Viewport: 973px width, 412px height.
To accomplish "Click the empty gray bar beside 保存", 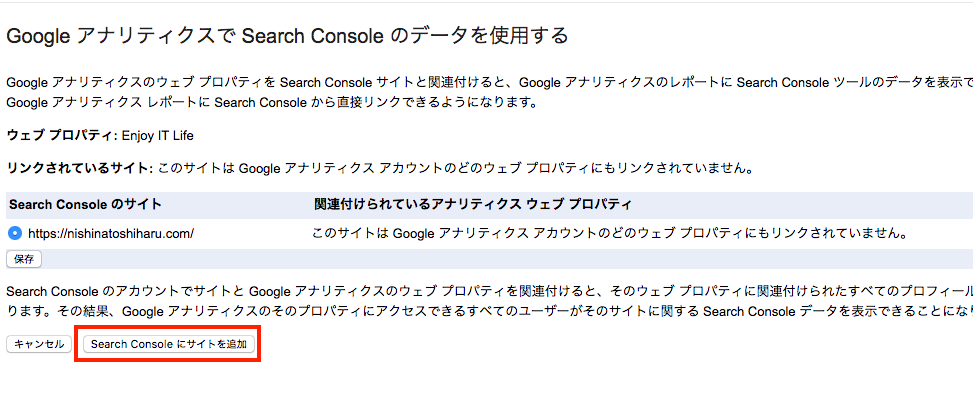I will (x=500, y=259).
